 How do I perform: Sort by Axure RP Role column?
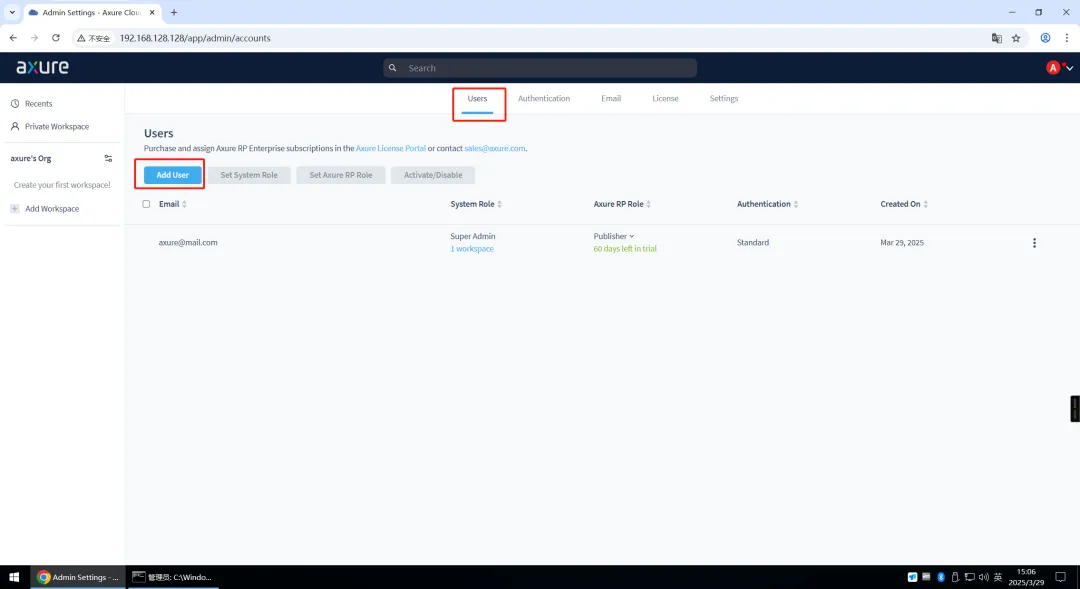click(622, 204)
